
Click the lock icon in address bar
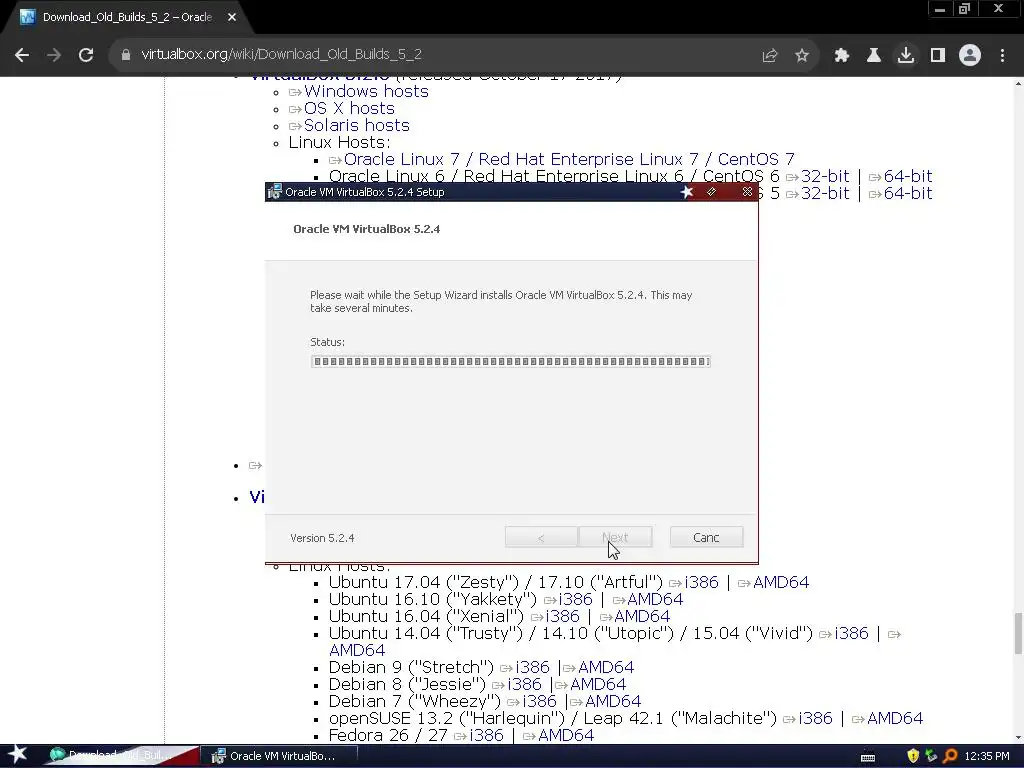126,55
